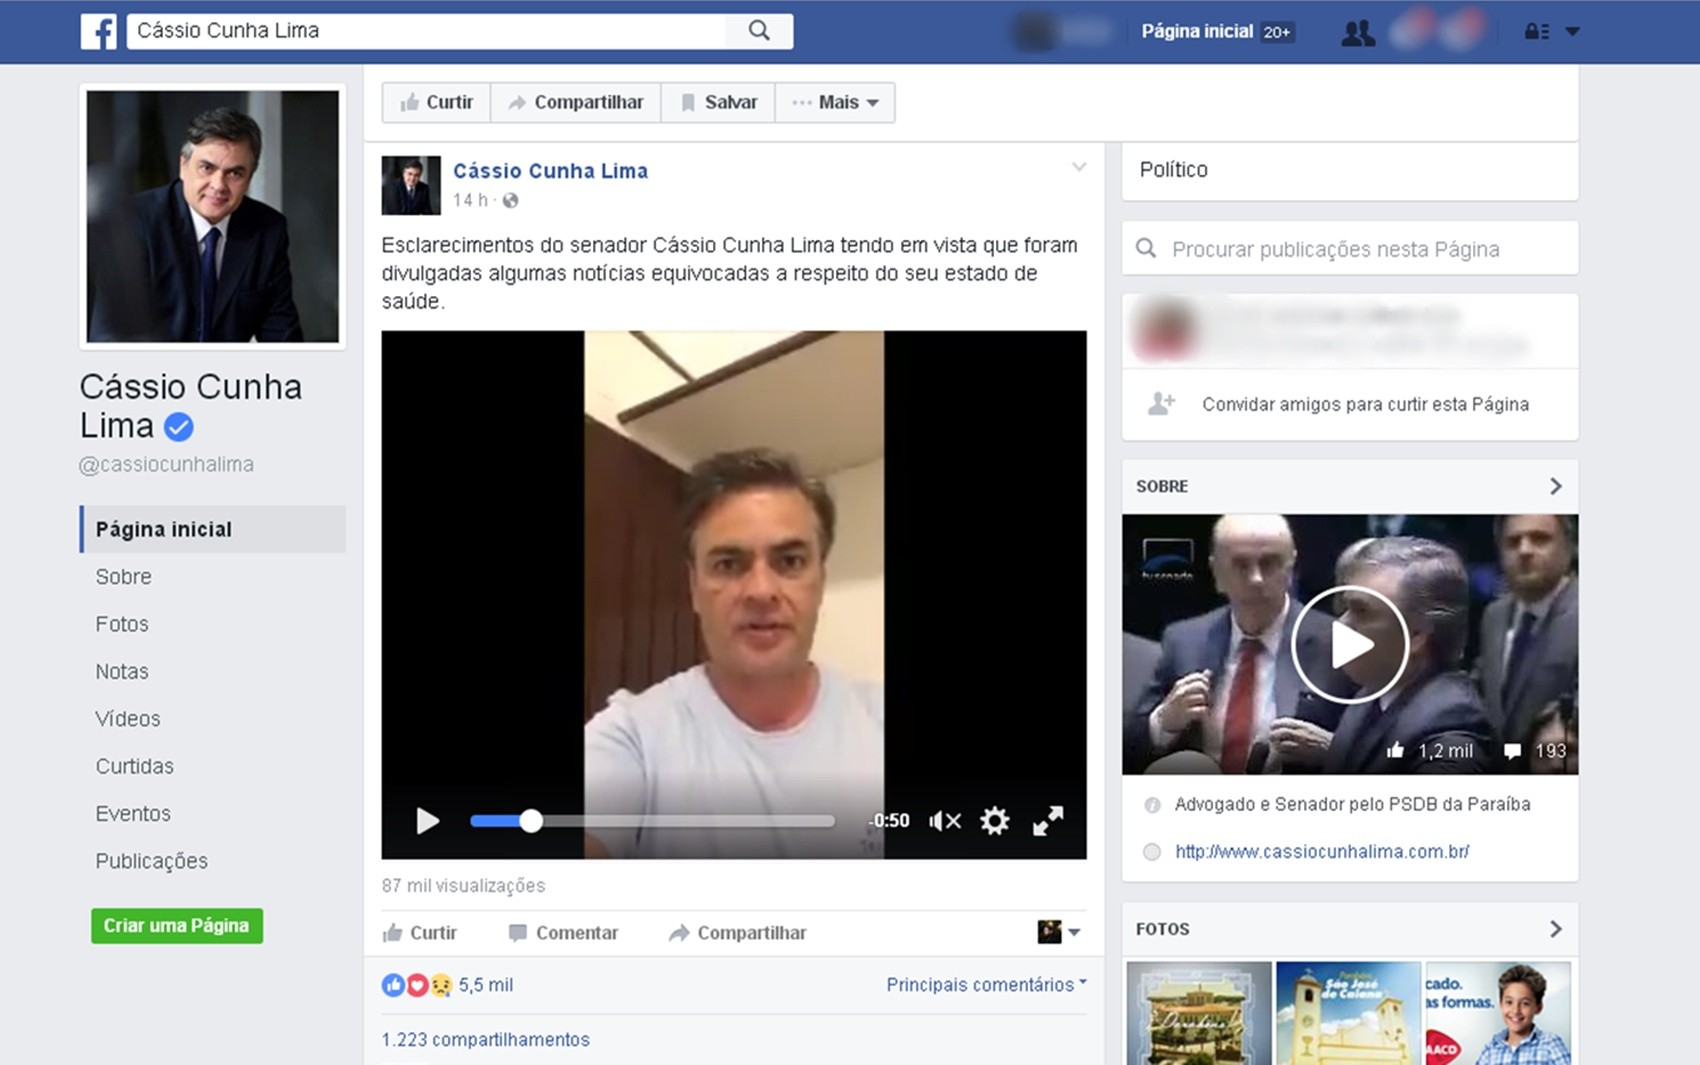Viewport: 1700px width, 1065px height.
Task: Click the invite friends person icon
Action: (x=1159, y=403)
